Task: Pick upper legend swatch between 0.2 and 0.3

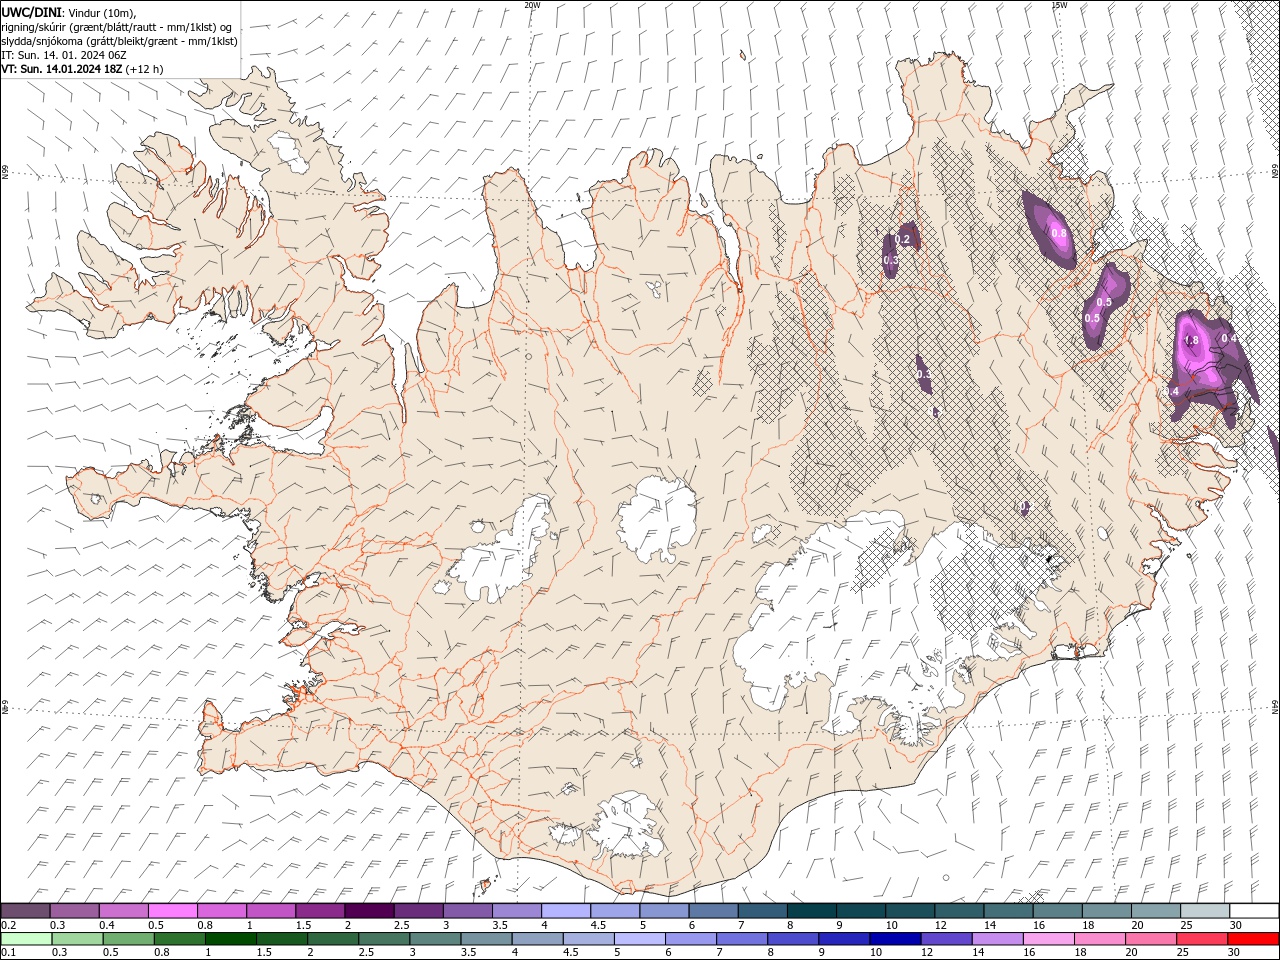Action: (26, 911)
